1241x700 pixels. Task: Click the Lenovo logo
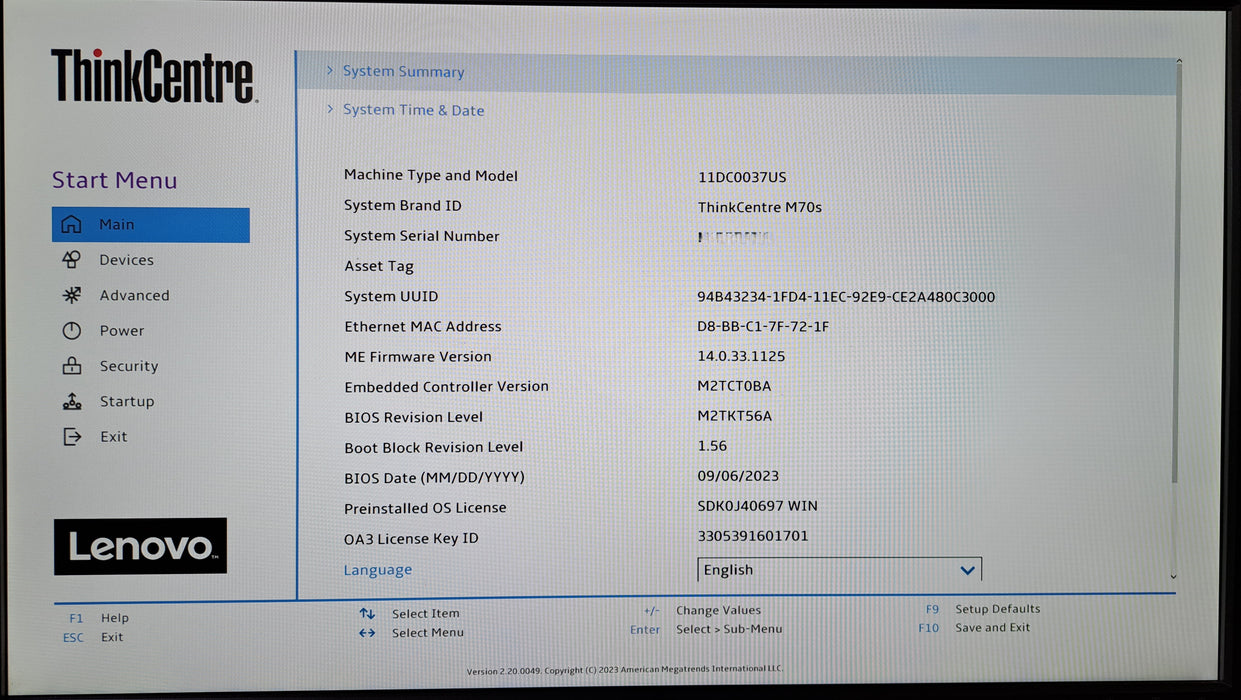(x=140, y=546)
